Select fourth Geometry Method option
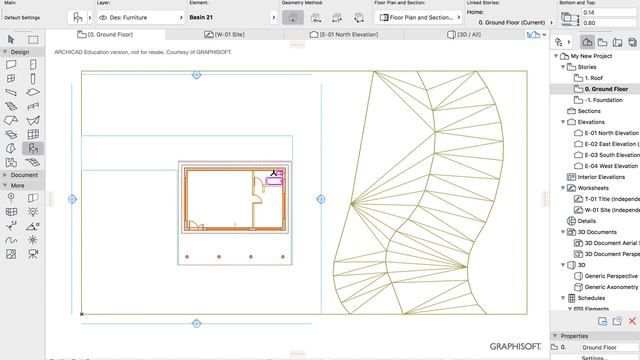The width and height of the screenshot is (640, 360). tap(359, 18)
